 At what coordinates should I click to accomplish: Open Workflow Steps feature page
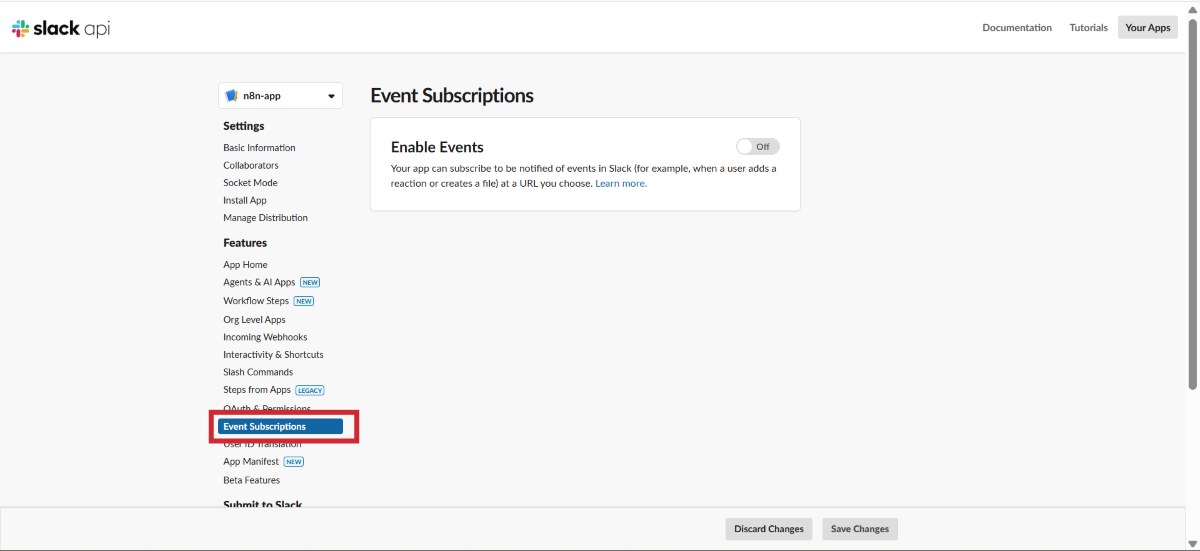click(256, 301)
